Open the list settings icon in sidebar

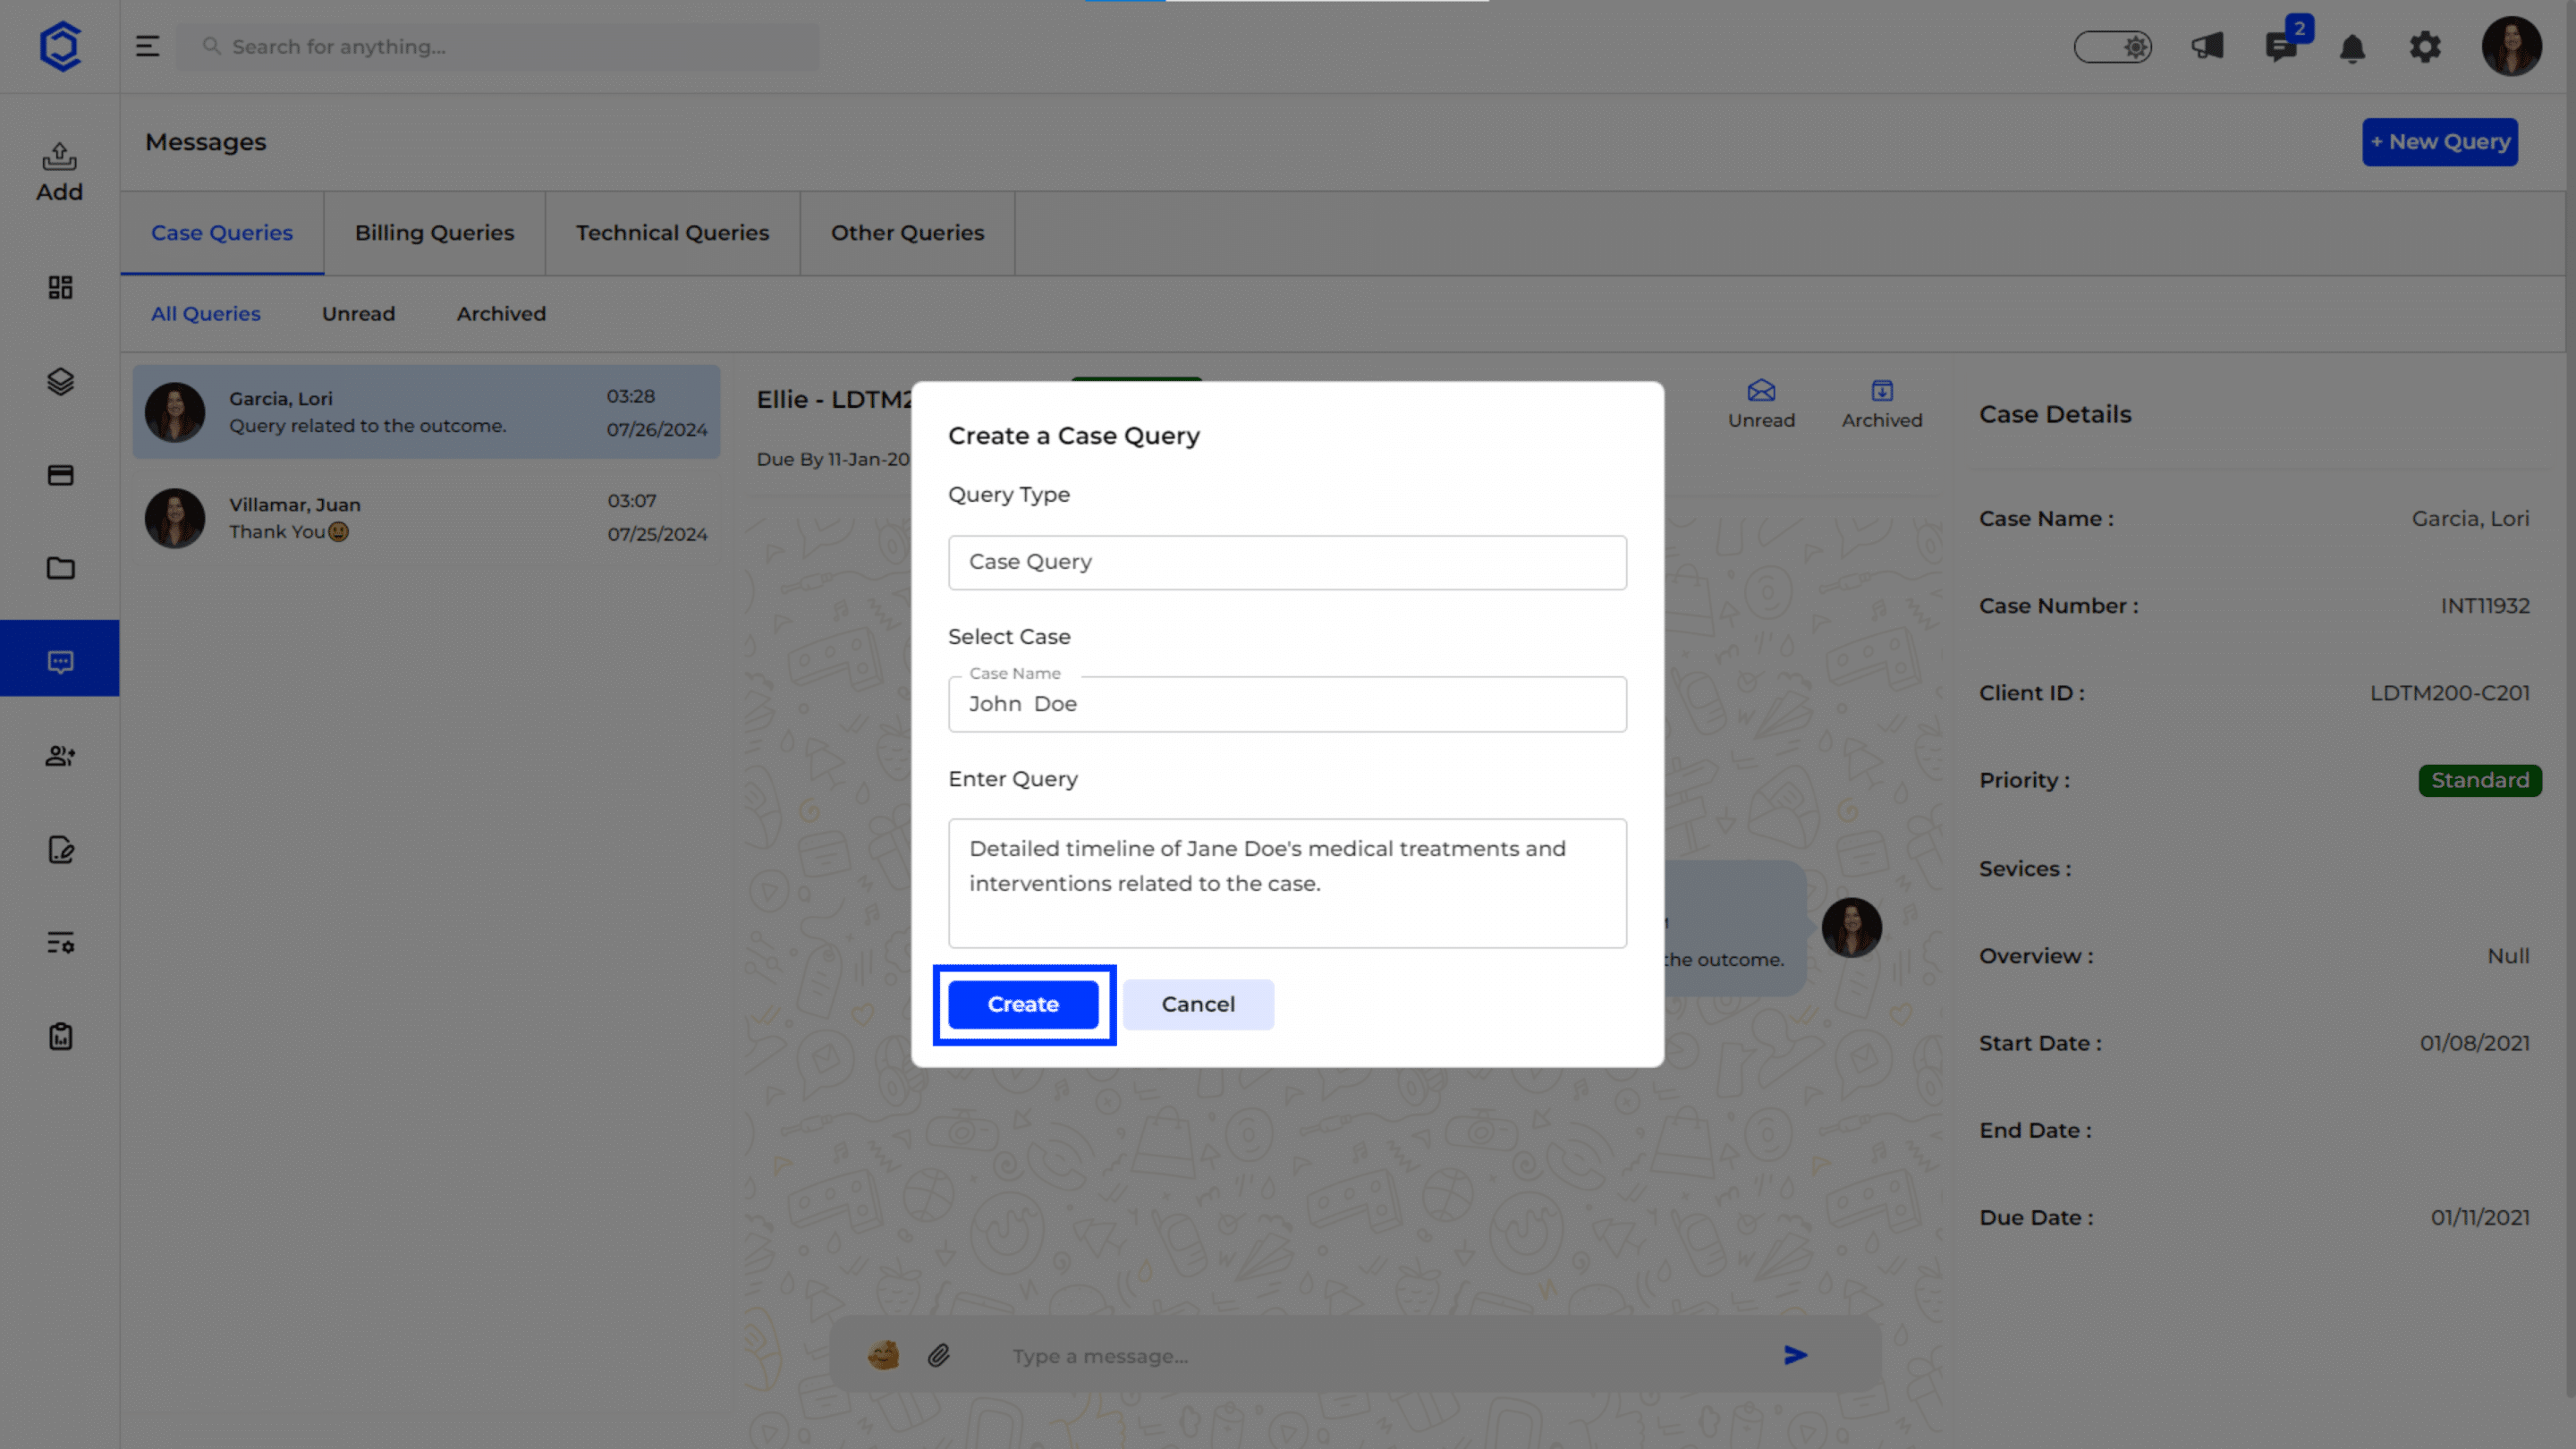(x=60, y=942)
